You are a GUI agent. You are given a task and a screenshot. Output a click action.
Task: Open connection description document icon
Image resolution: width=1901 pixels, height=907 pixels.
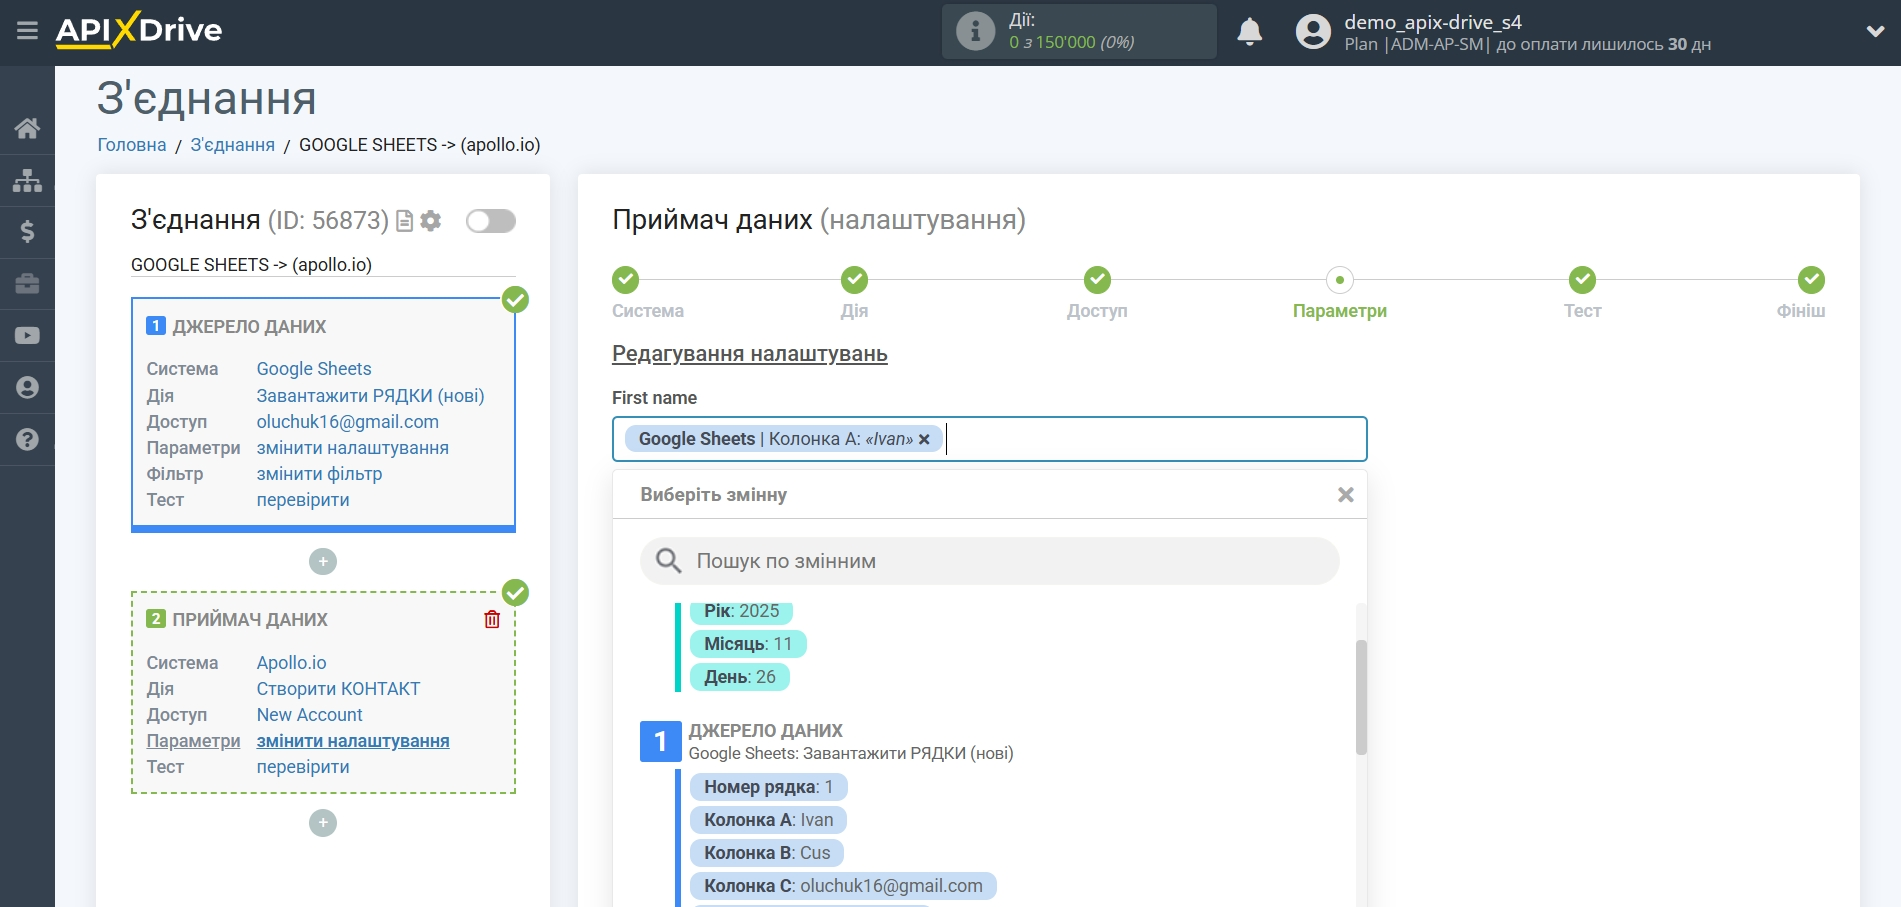pyautogui.click(x=403, y=221)
